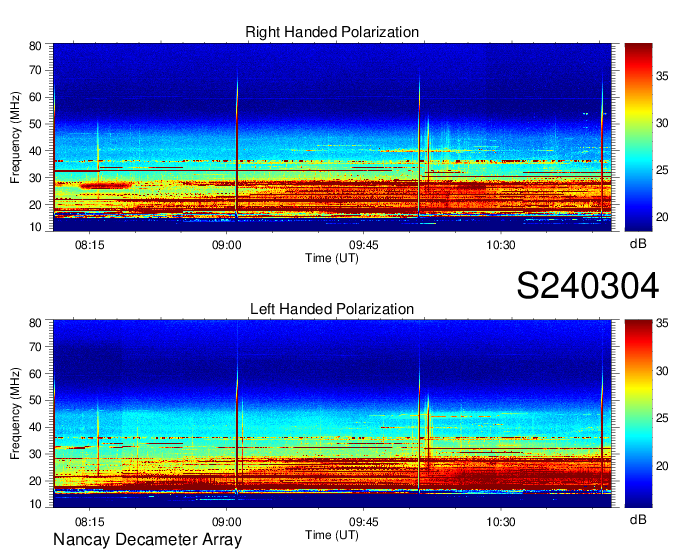Click the "60" frequency tick of right-handed plot
680x552 pixels.
pos(35,97)
